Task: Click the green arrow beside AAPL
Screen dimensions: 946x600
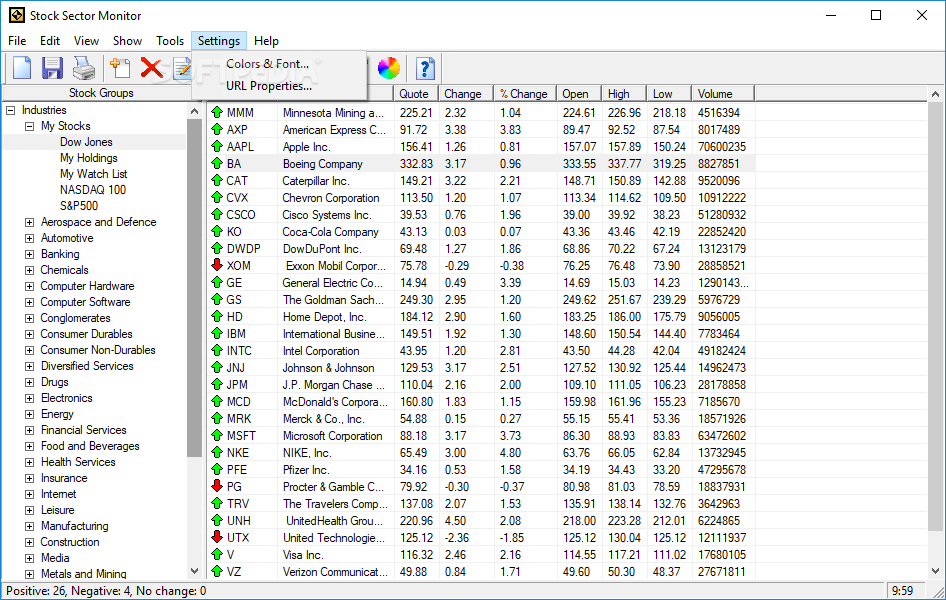Action: (x=217, y=146)
